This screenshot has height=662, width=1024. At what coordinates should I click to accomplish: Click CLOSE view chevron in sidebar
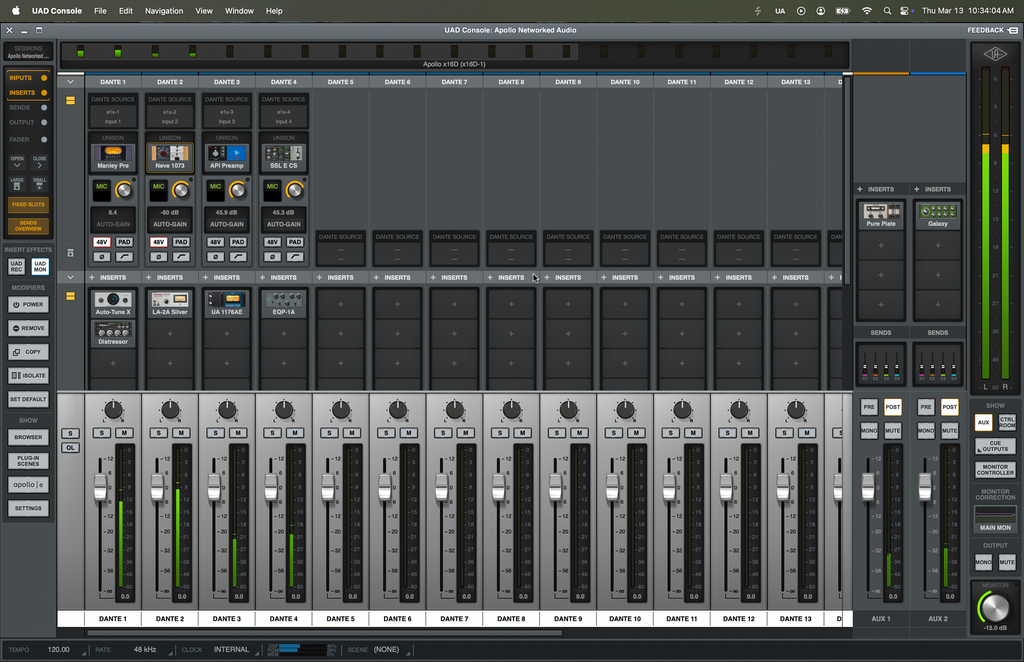point(39,162)
